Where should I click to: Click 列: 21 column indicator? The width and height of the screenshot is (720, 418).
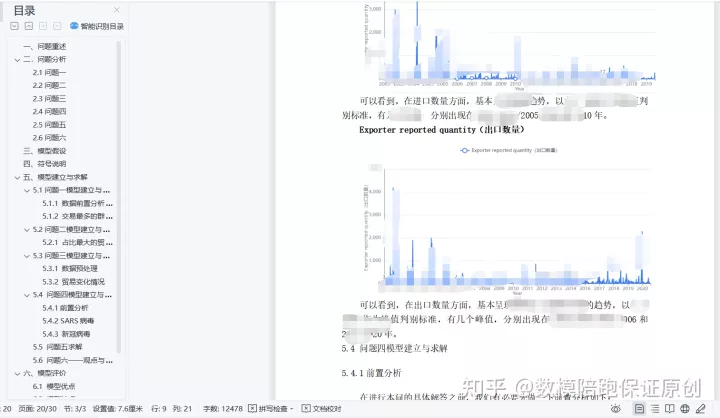(x=182, y=409)
